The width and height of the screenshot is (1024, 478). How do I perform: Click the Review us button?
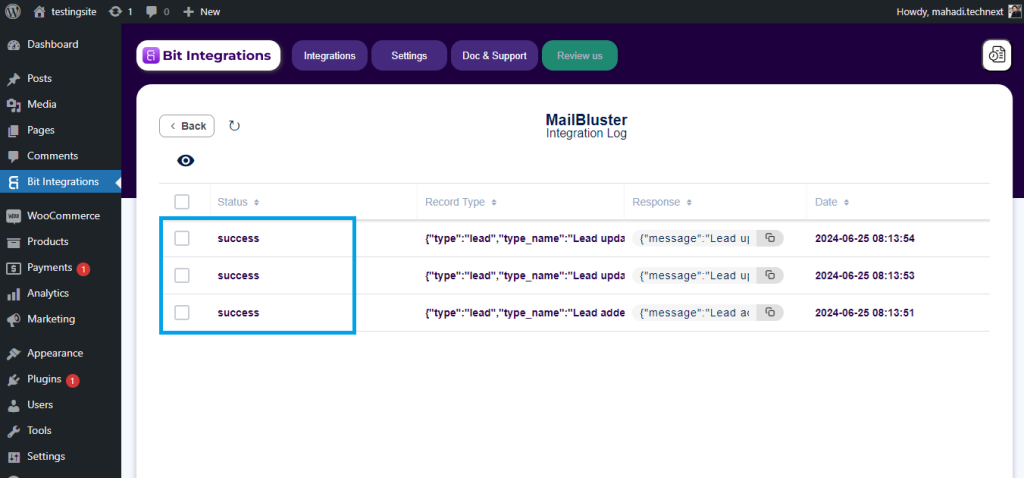pyautogui.click(x=580, y=56)
